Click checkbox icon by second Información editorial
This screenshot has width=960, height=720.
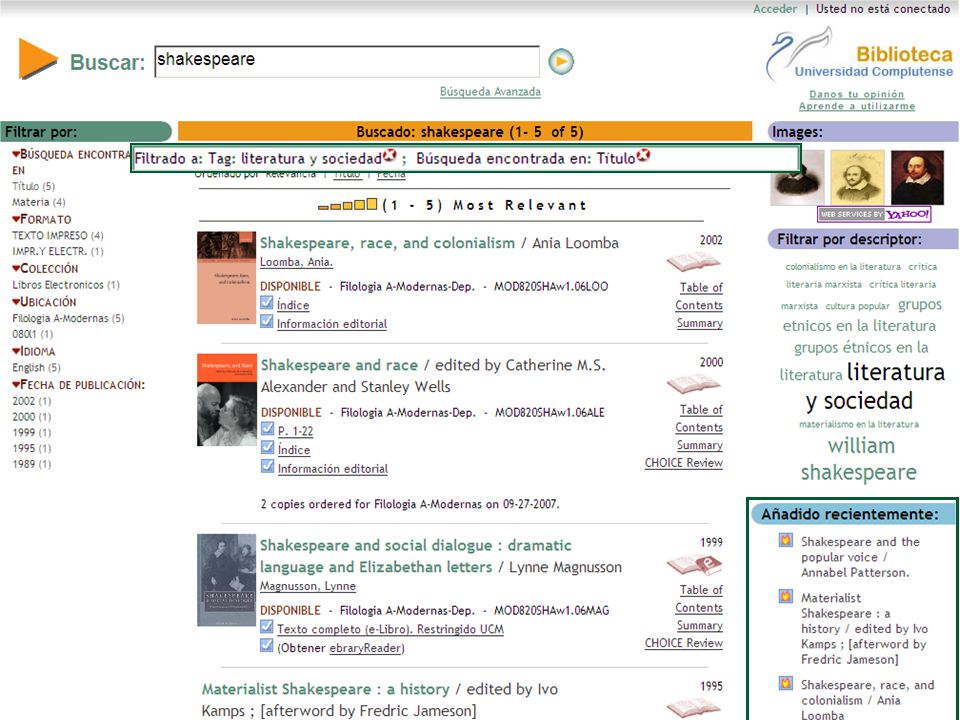268,466
